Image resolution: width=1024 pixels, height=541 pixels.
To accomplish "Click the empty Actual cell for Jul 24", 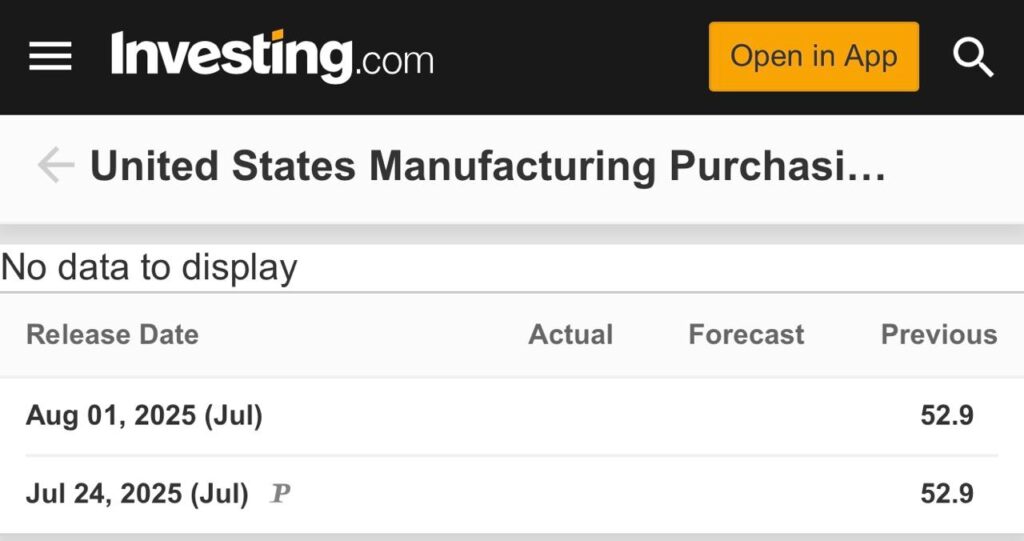I will coord(571,493).
